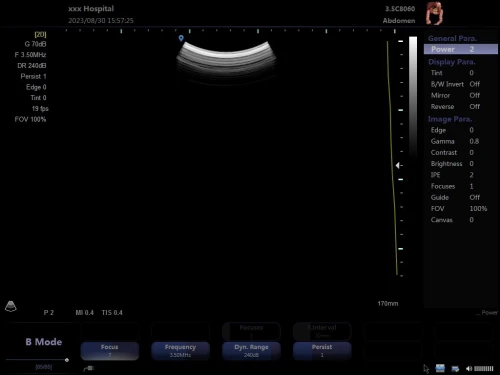Select the Contrast parameter row
500x375 pixels.
pyautogui.click(x=461, y=152)
